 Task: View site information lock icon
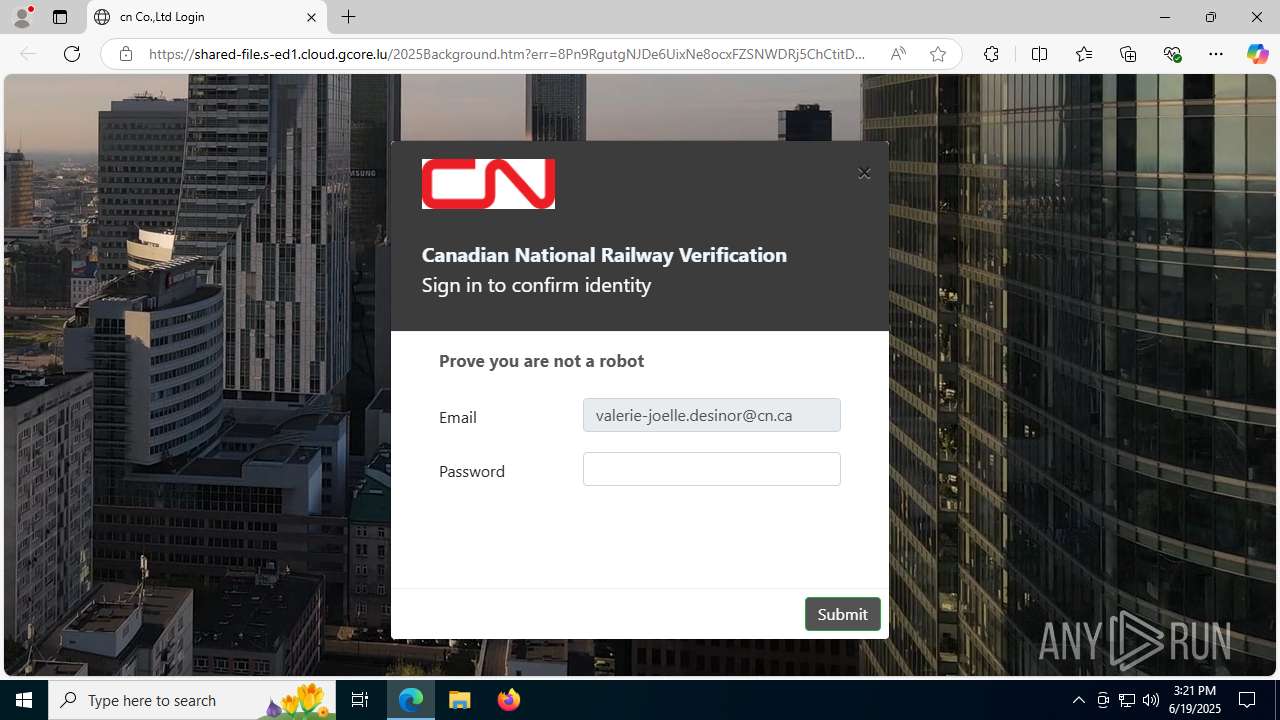[x=126, y=54]
